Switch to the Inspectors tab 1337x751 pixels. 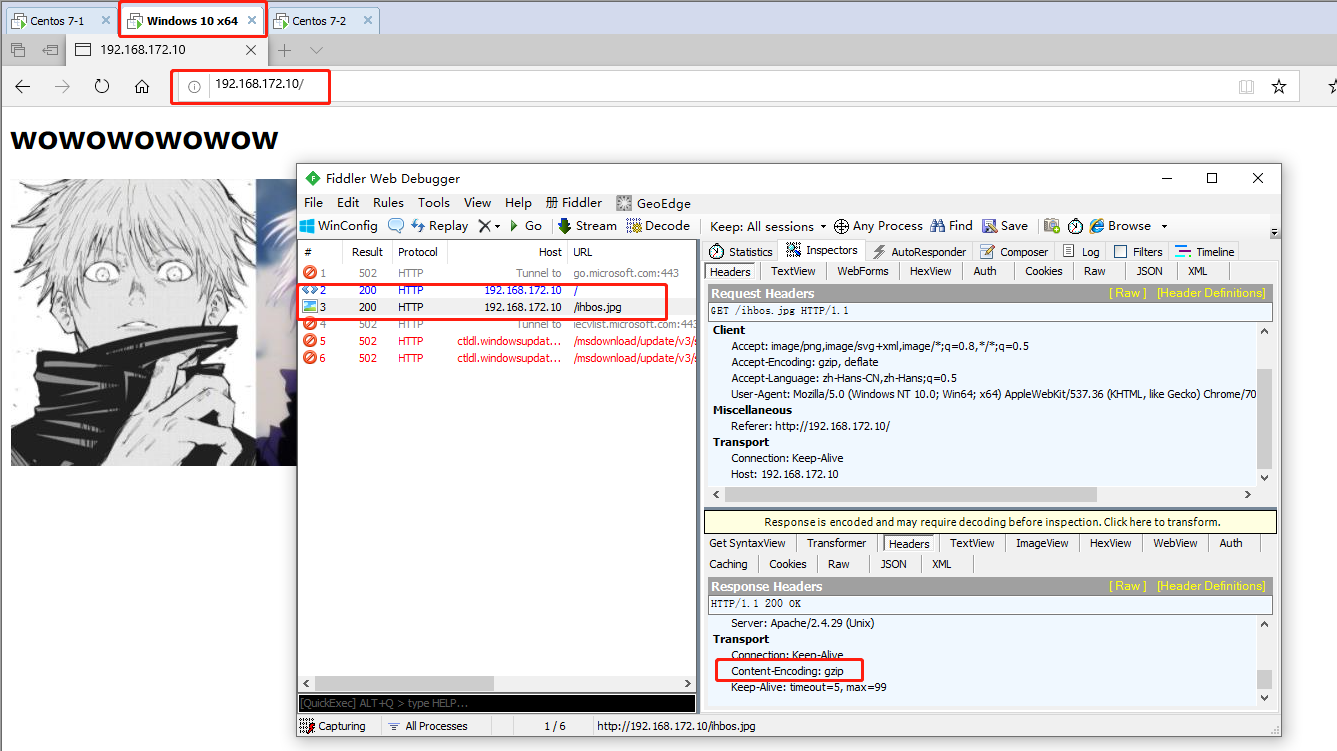tap(822, 250)
